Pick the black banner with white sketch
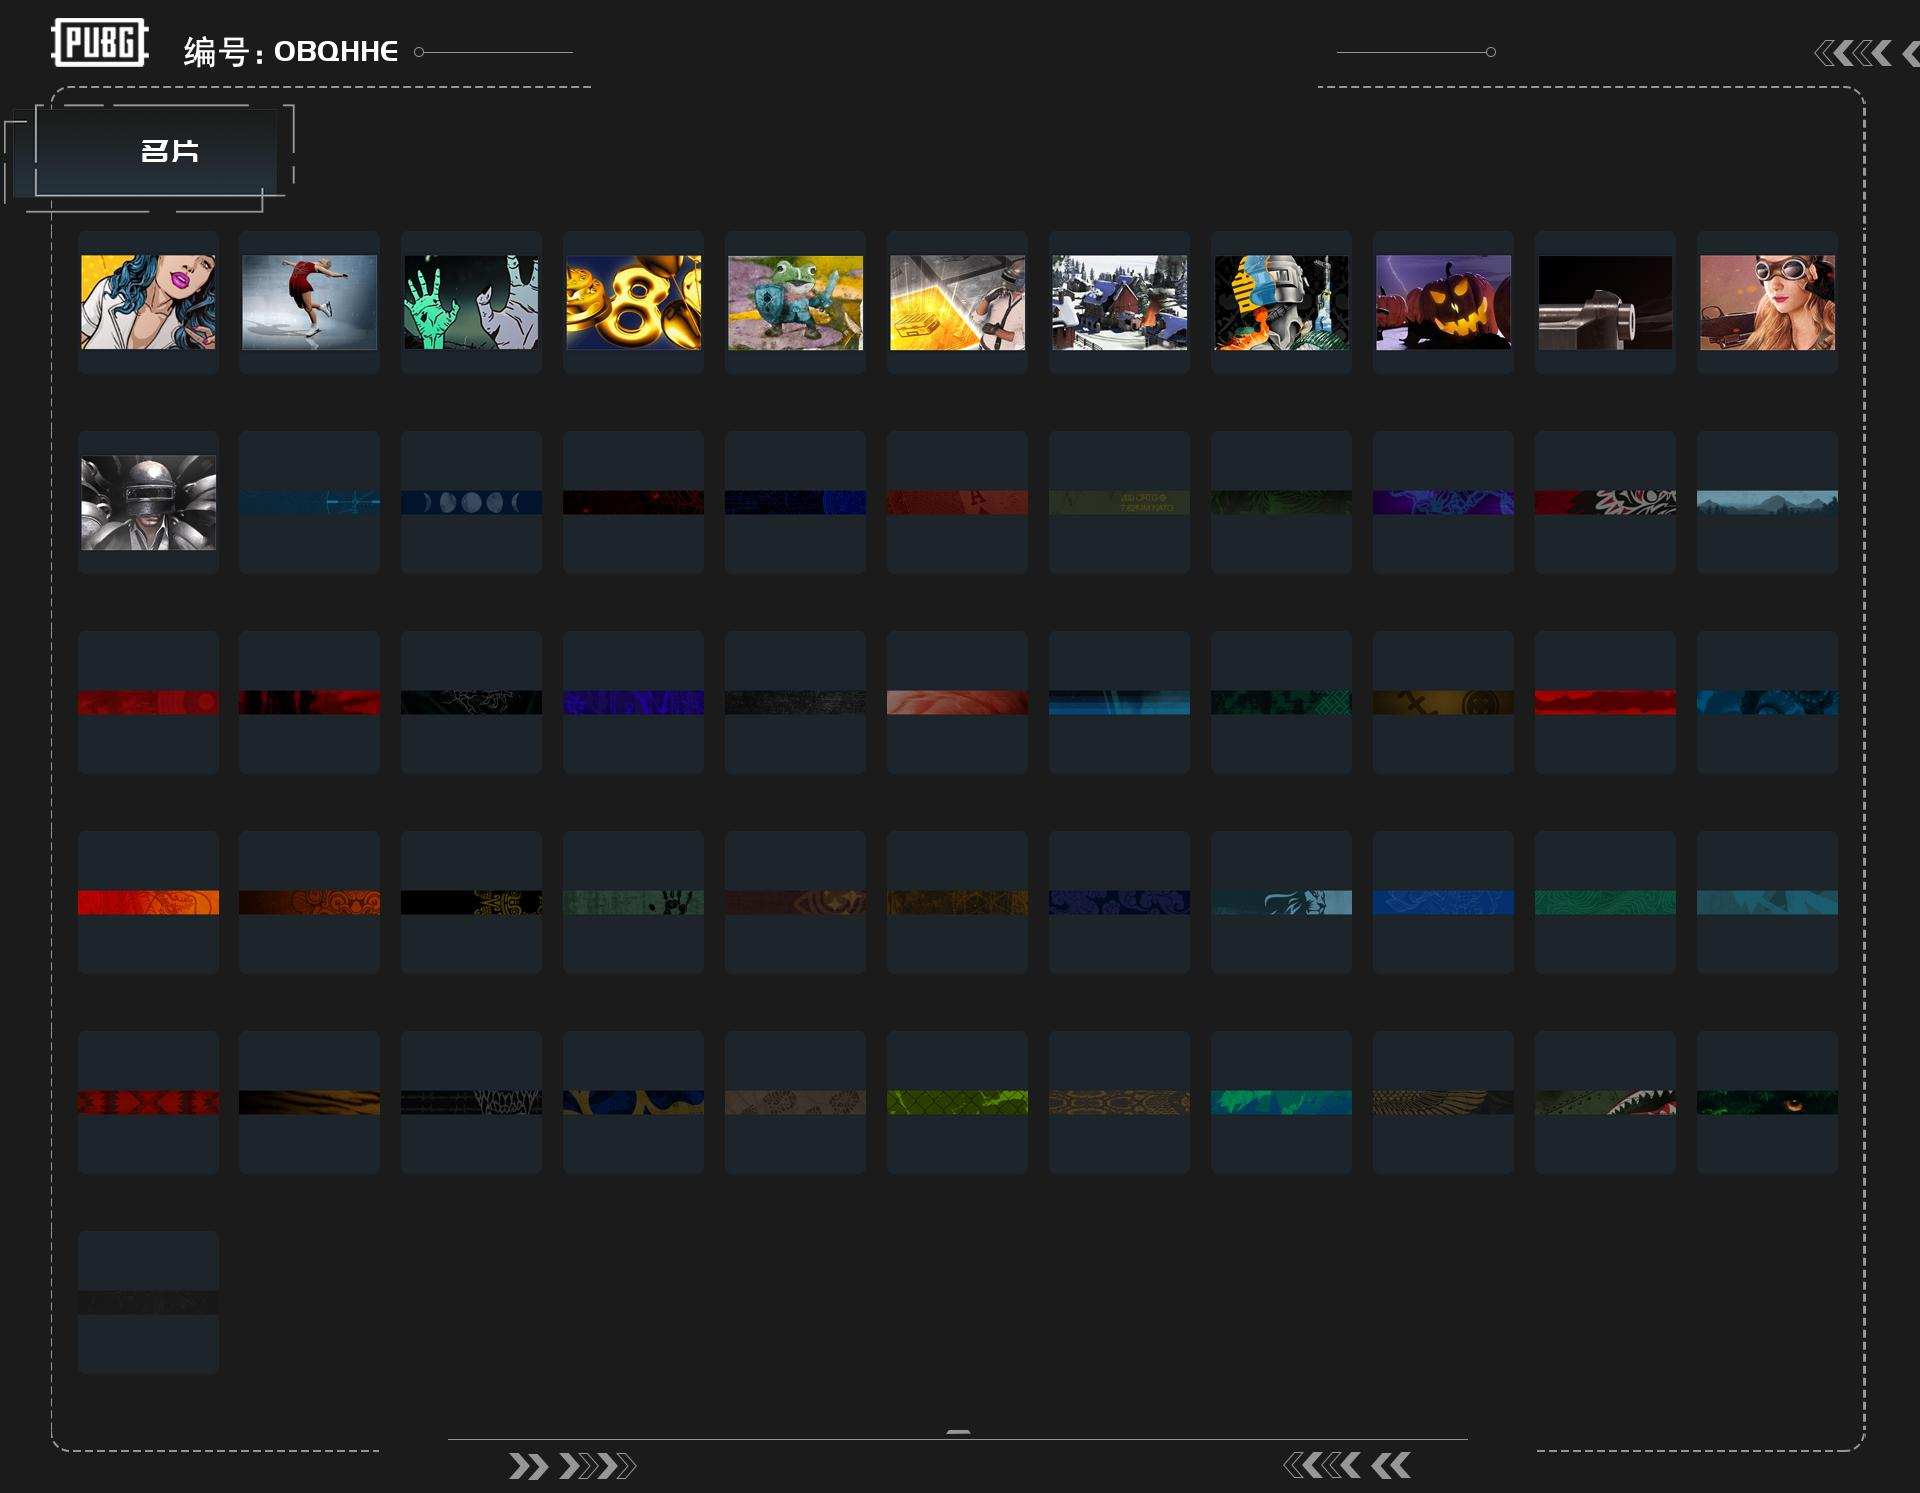The image size is (1920, 1493). 471,702
